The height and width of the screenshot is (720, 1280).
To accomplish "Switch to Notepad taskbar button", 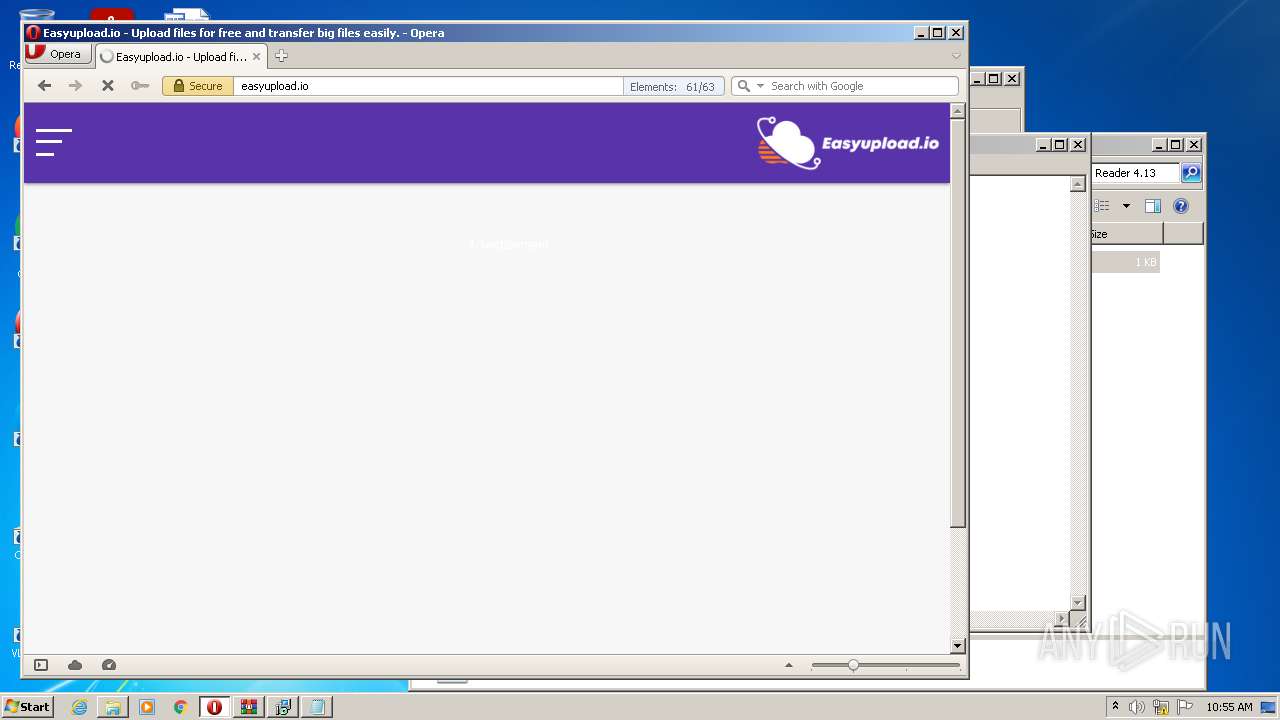I will tap(317, 707).
